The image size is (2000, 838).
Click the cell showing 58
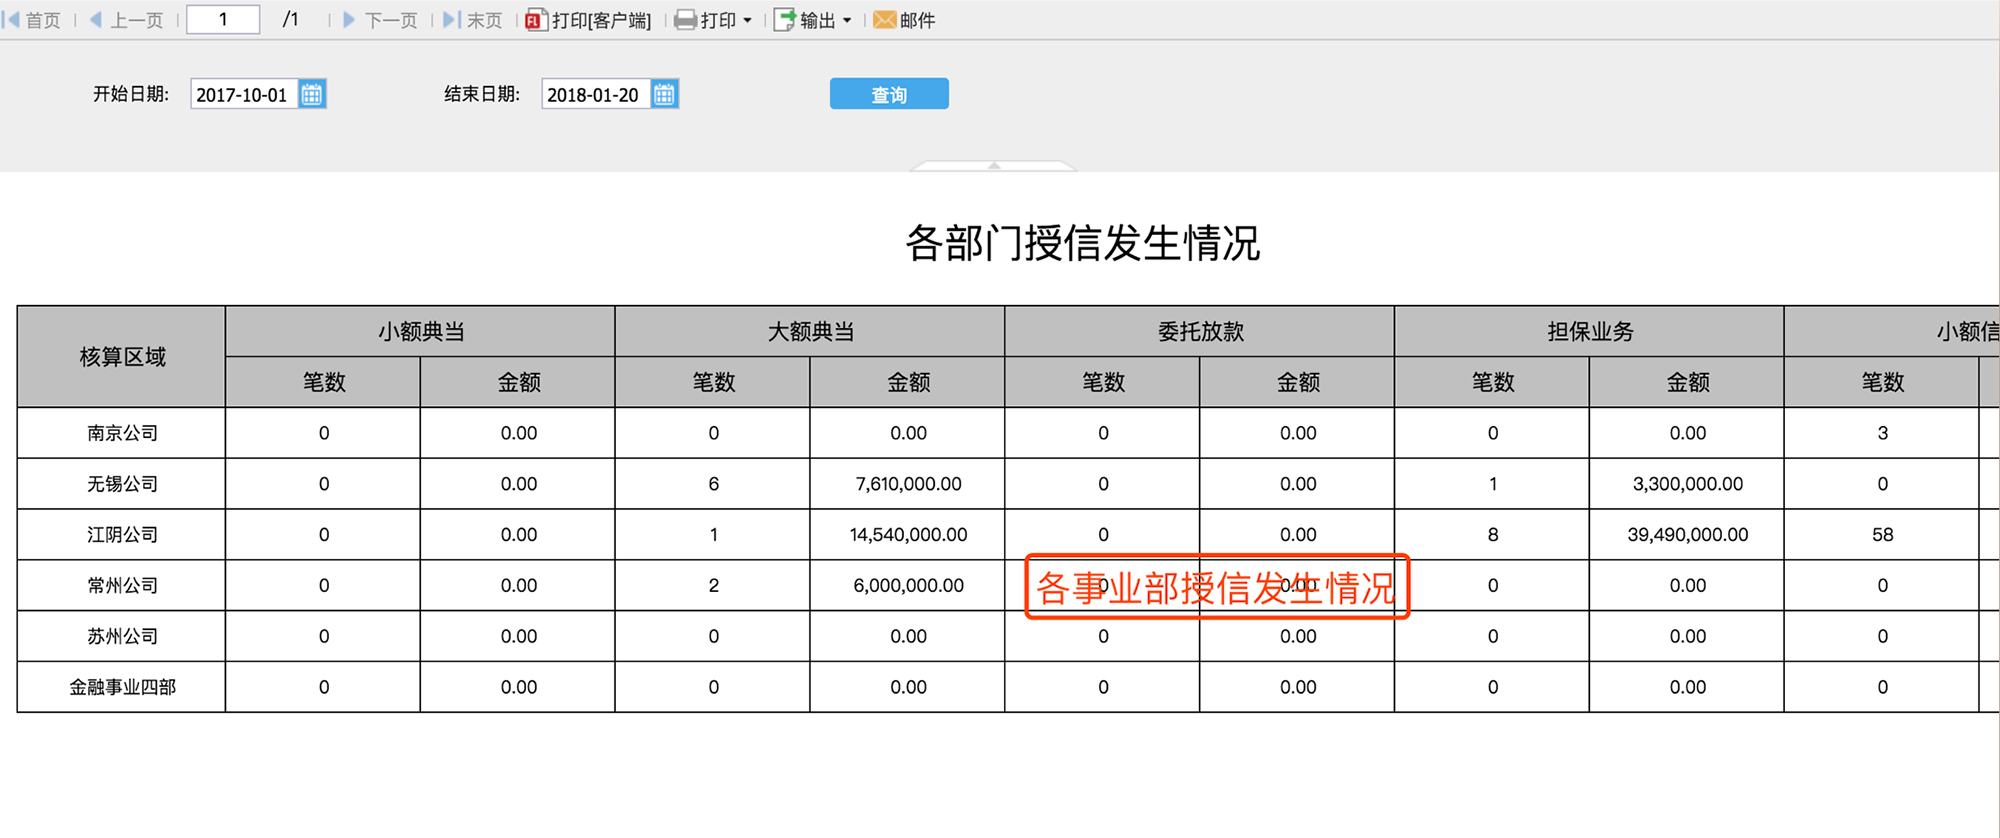tap(1882, 535)
